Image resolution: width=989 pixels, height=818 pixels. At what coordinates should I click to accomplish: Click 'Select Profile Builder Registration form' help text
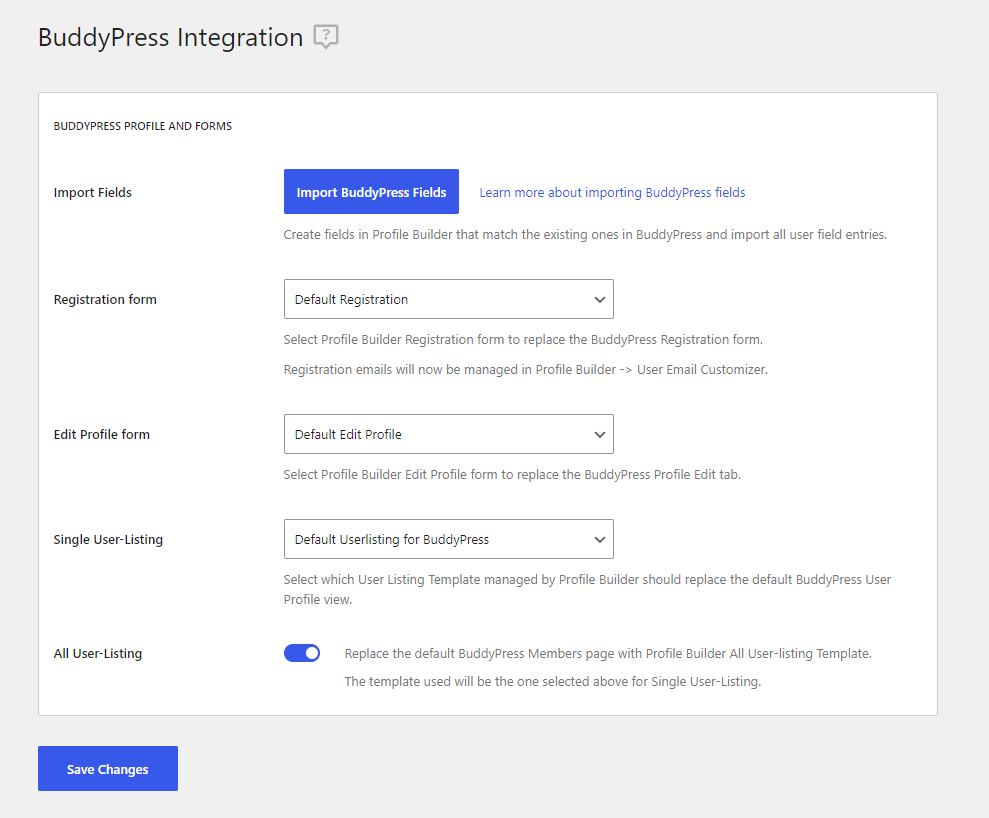tap(523, 339)
